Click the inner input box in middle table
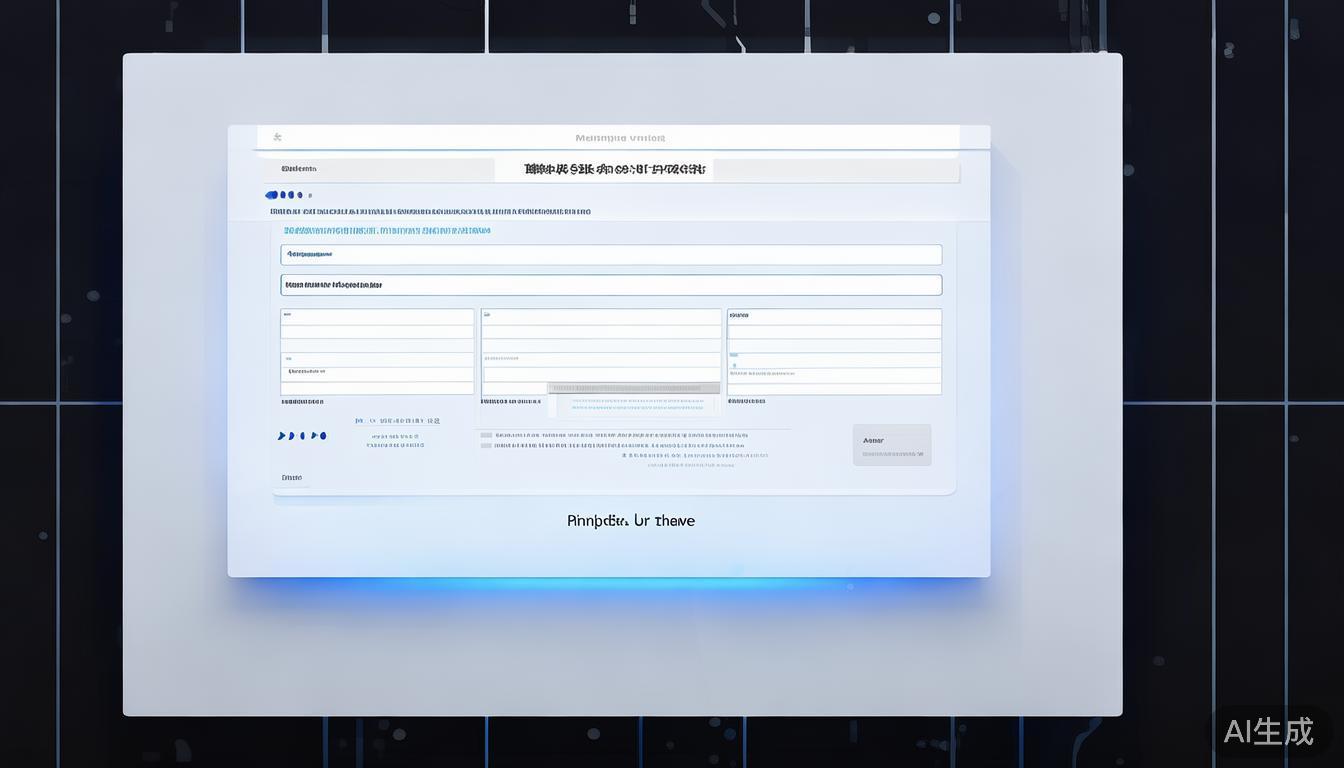Screen dimensions: 1344x768 click(601, 374)
